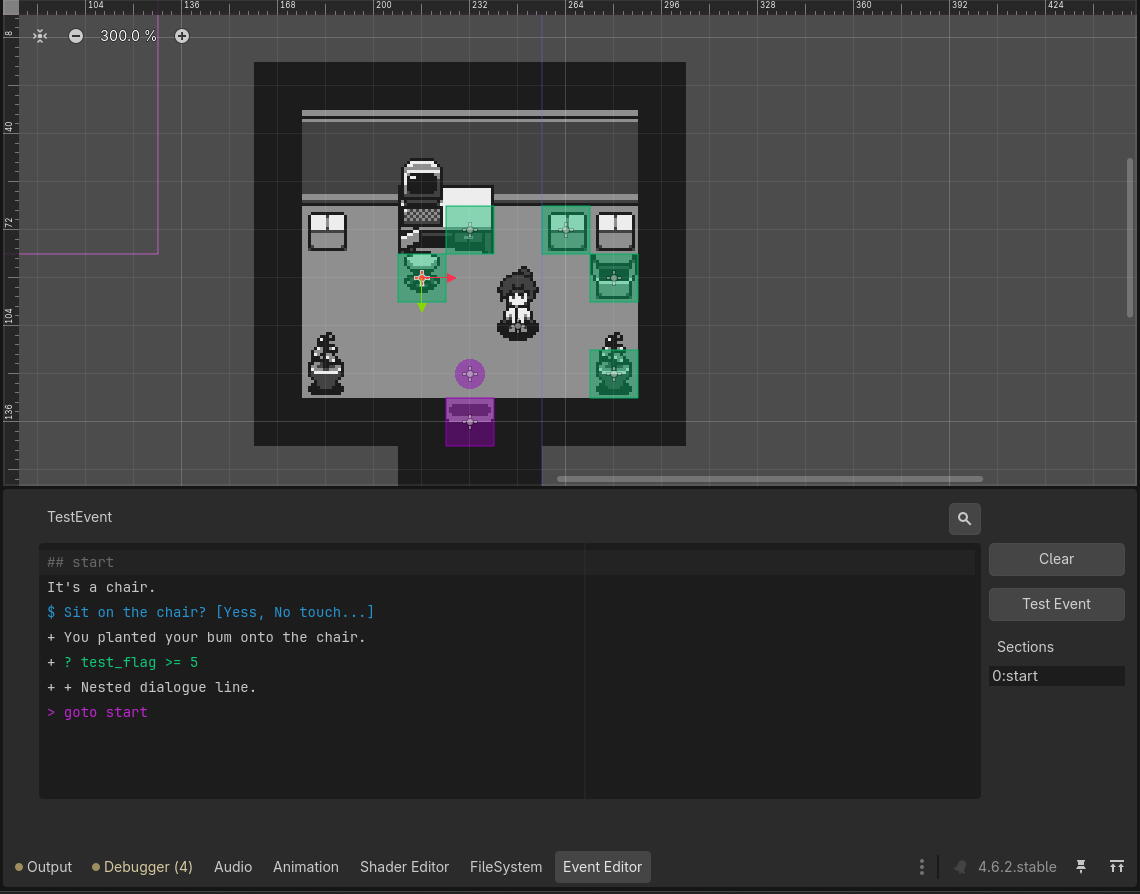1140x894 pixels.
Task: Open the Output tab
Action: coord(44,867)
